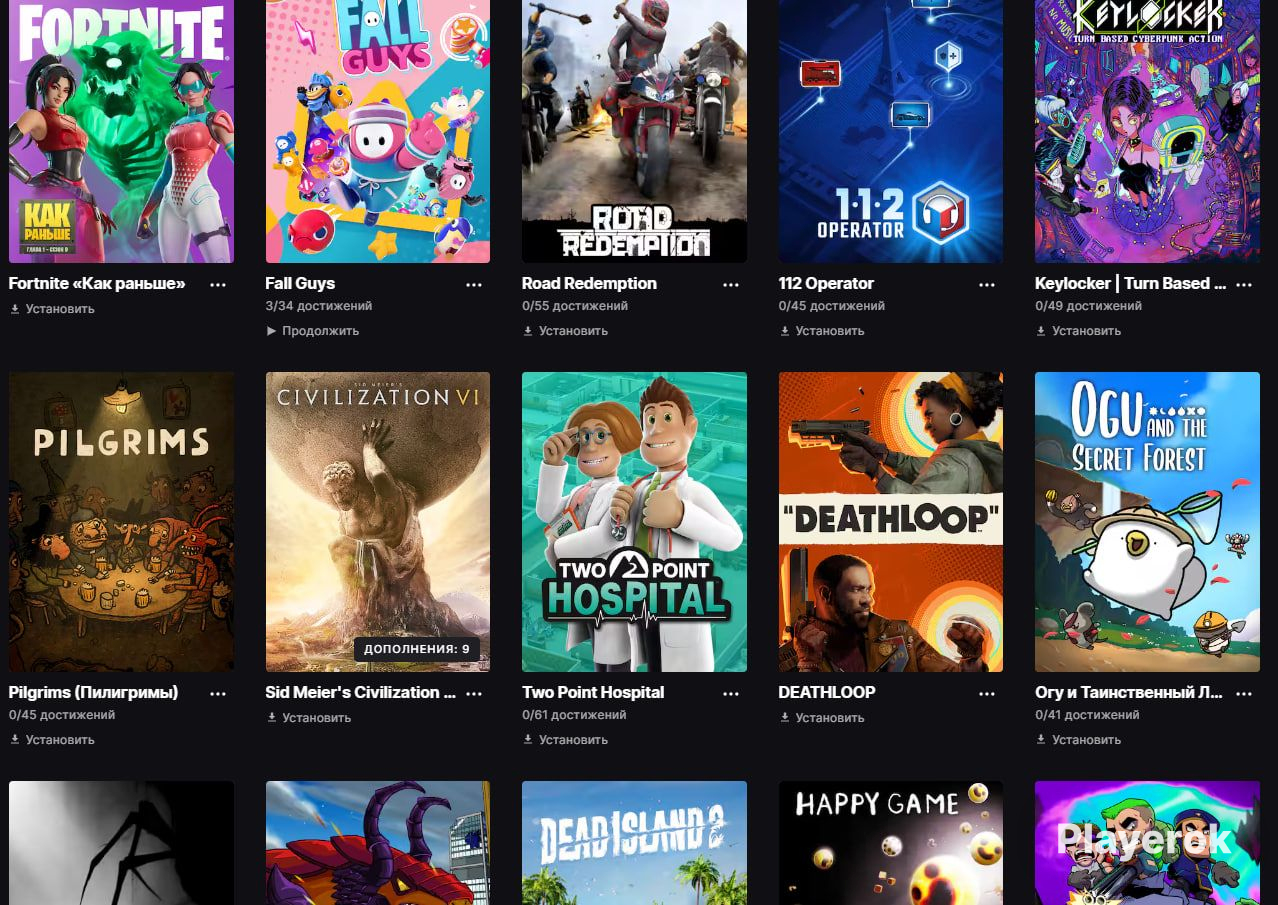
Task: Click 3/34 достижений under Fall Guys
Action: point(319,306)
